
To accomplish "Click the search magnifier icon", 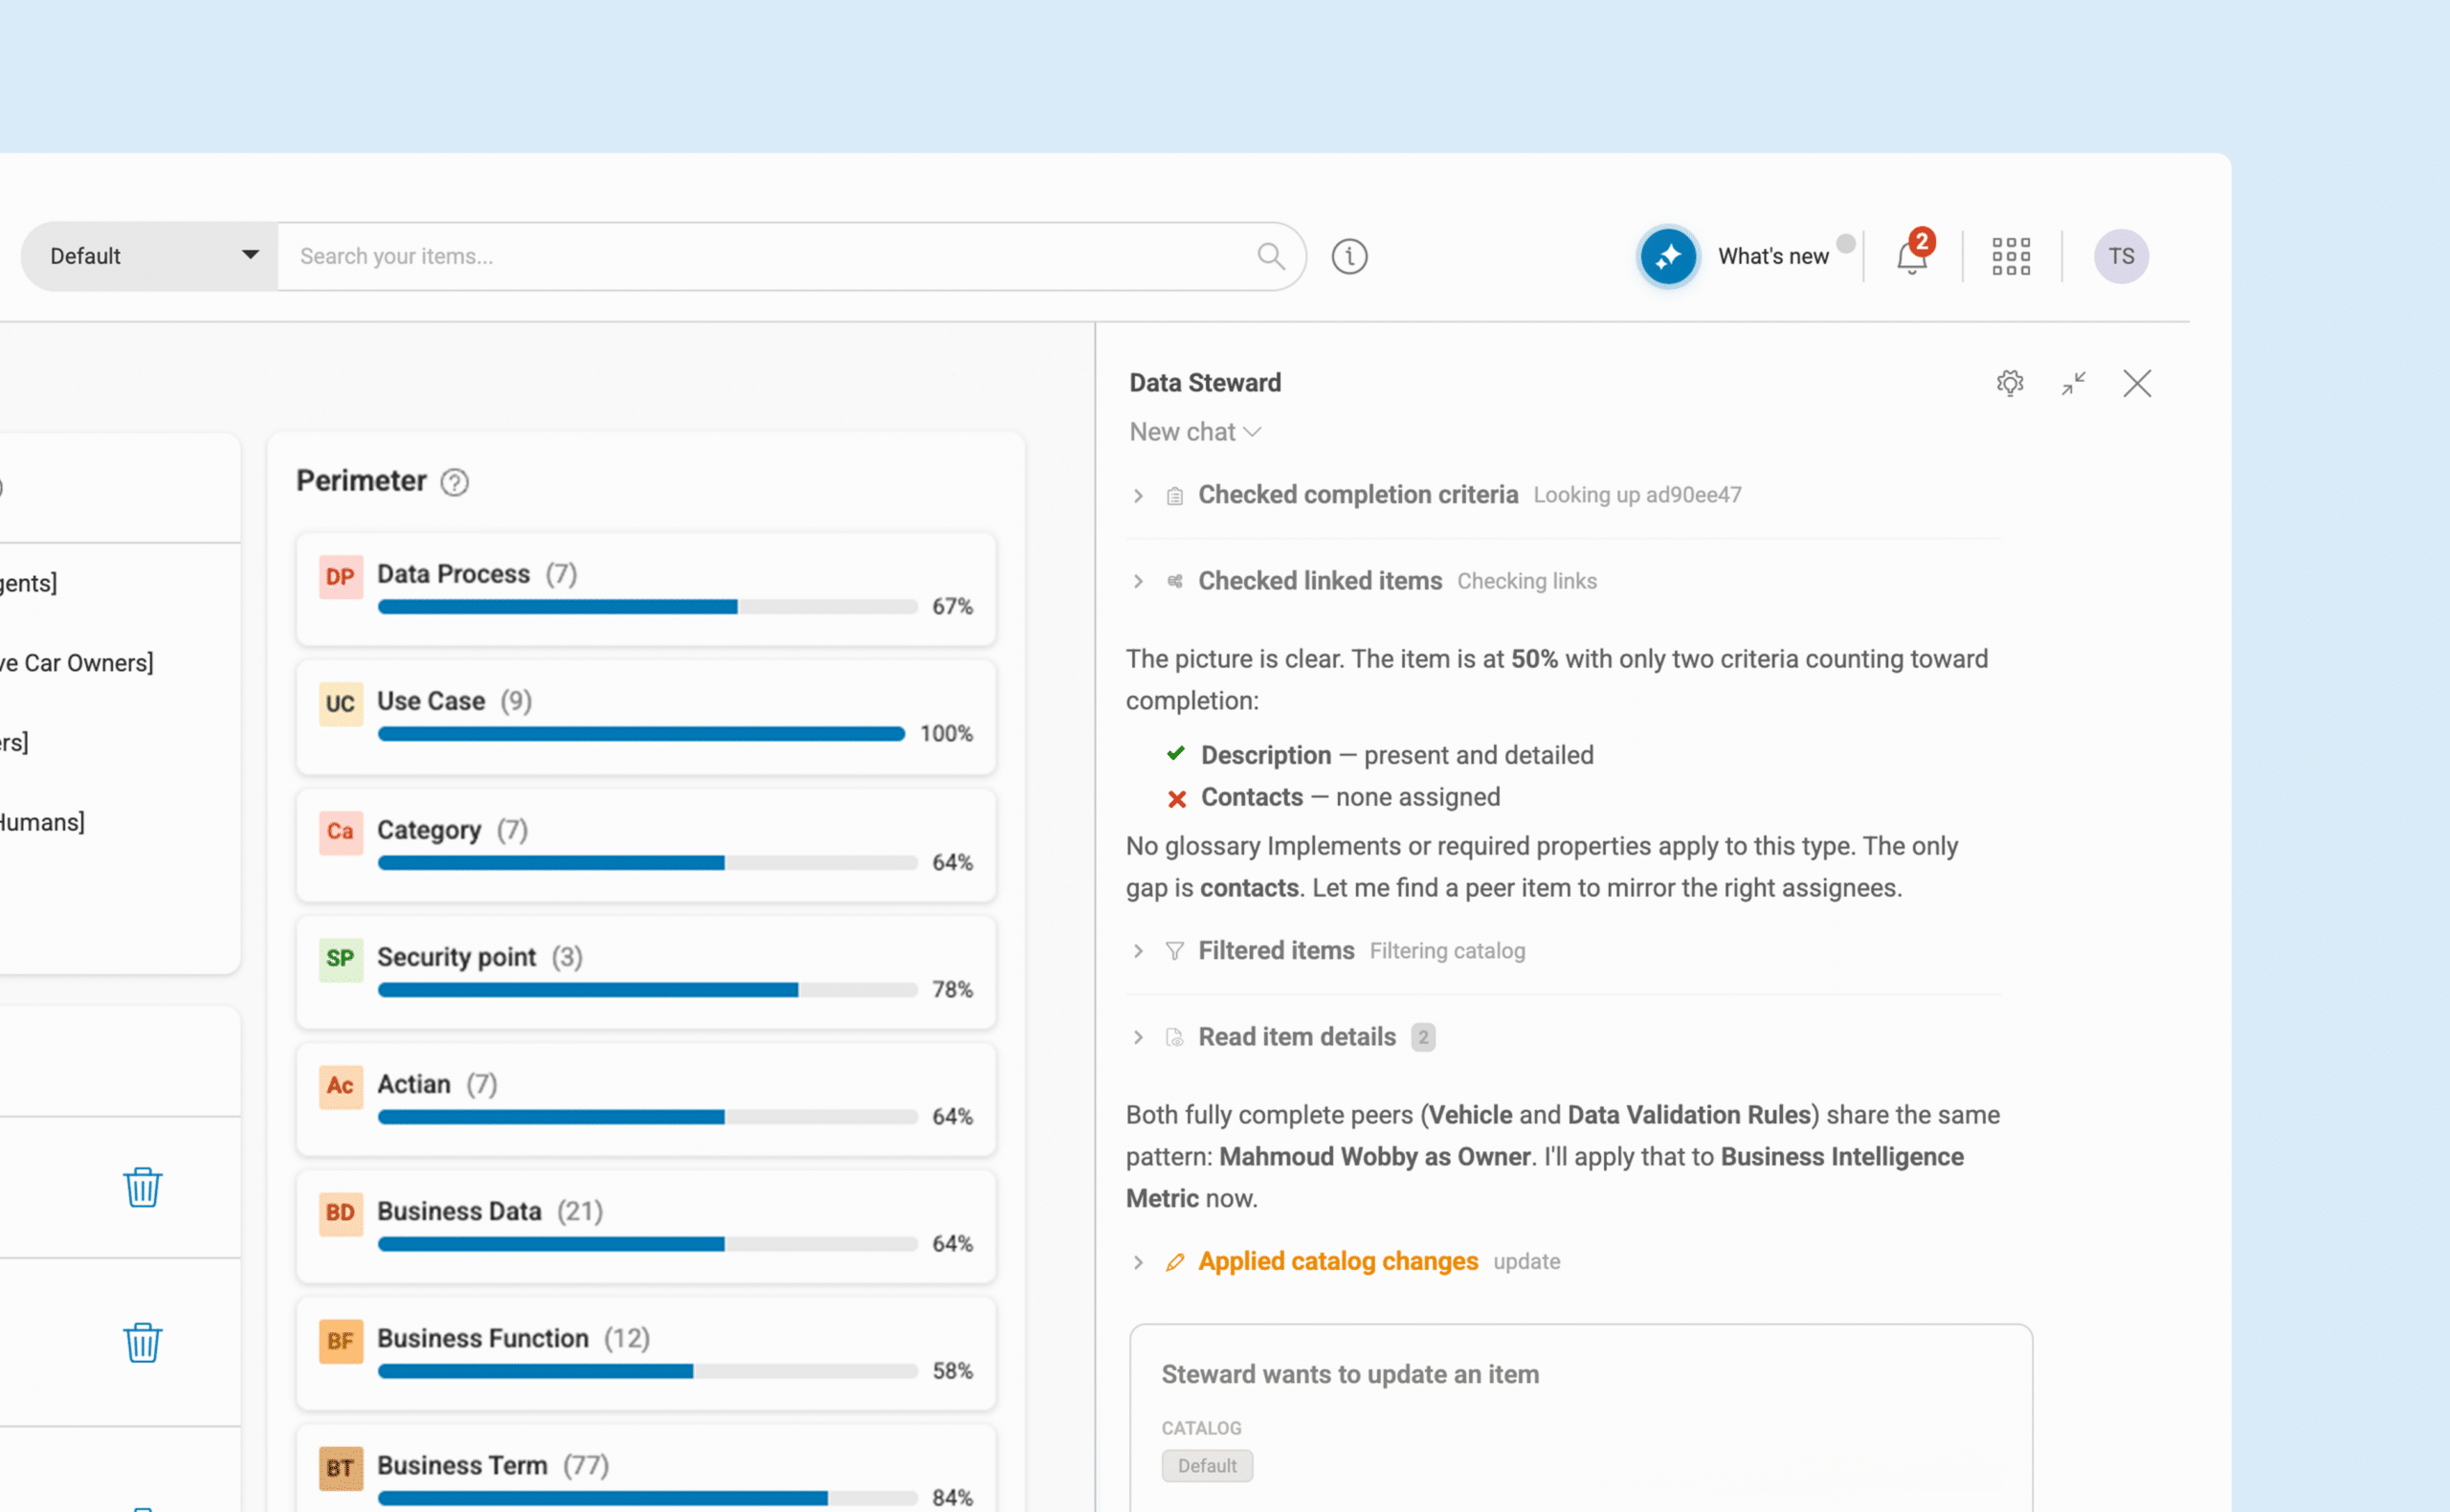I will (x=1271, y=257).
